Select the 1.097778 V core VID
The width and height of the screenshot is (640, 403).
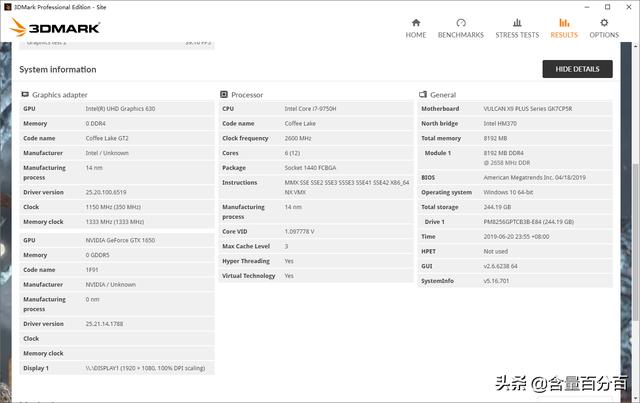pyautogui.click(x=300, y=232)
